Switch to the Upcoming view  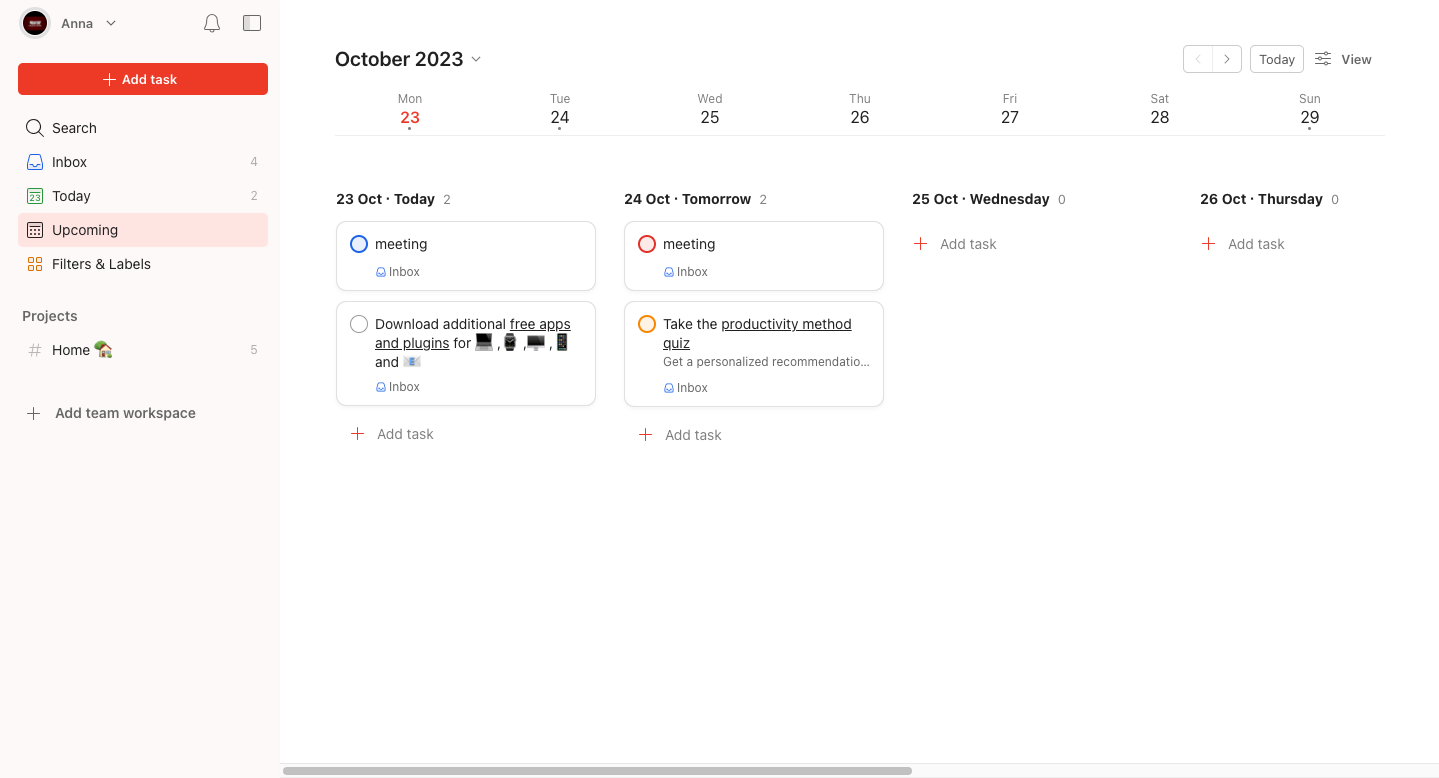click(84, 230)
